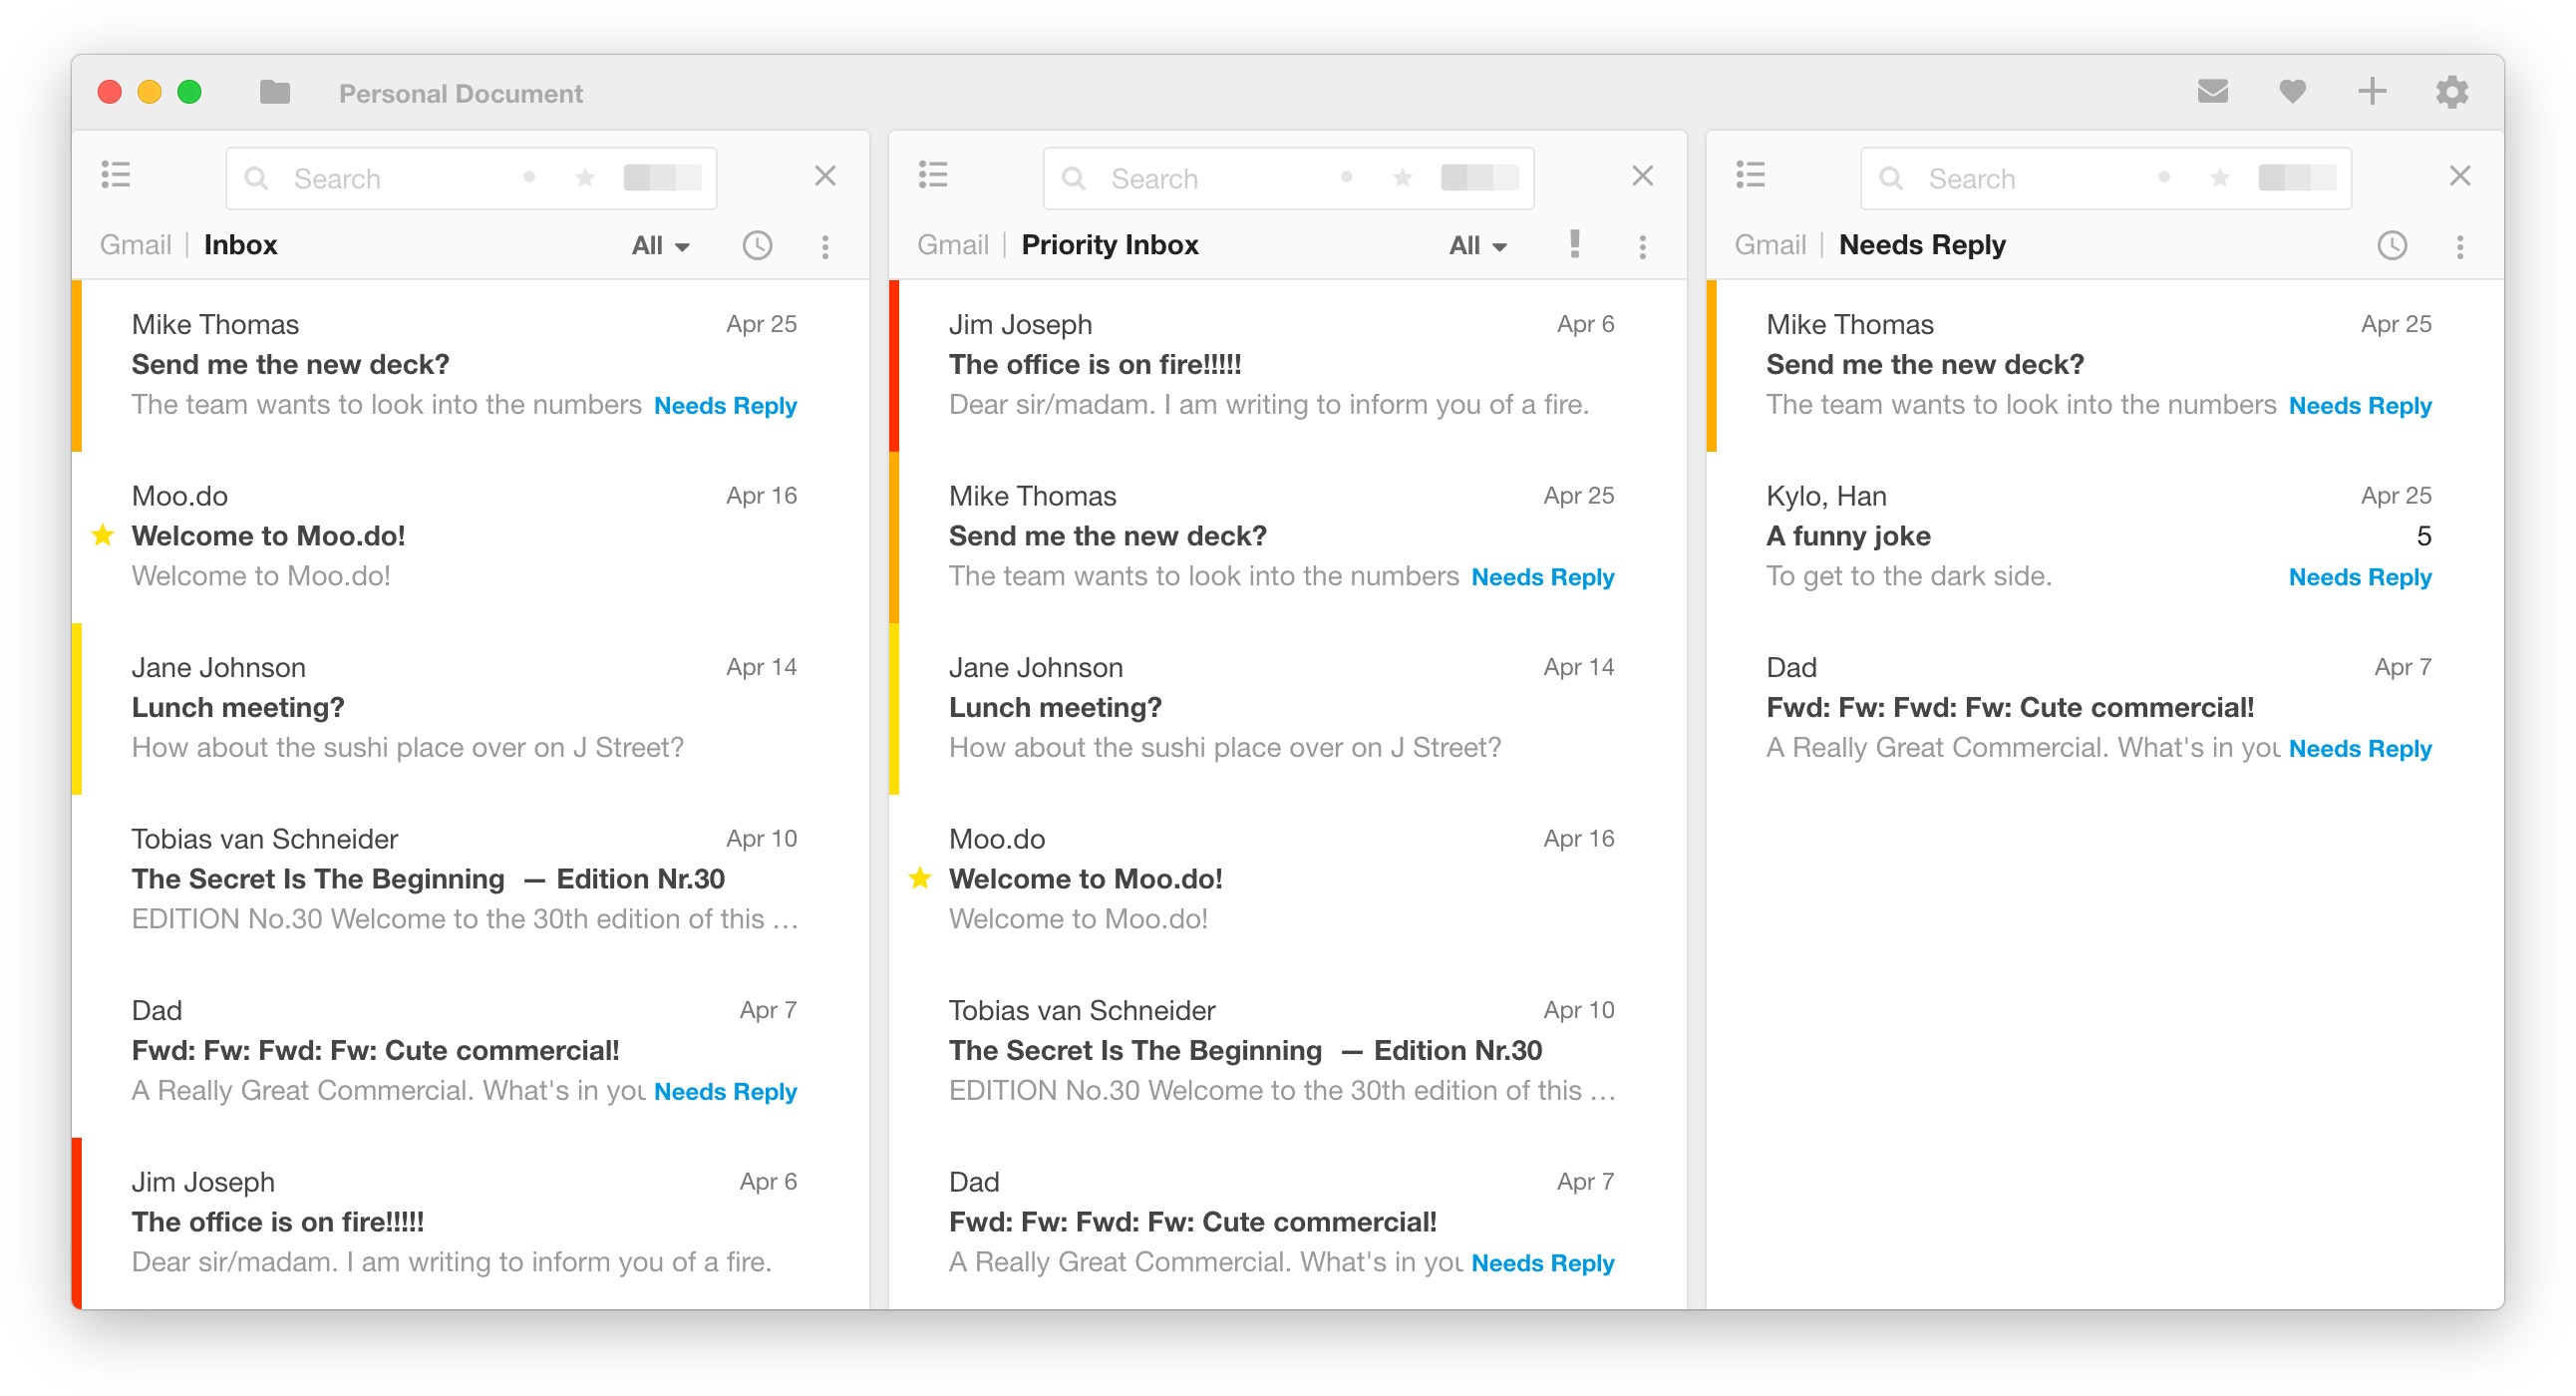Expand the All dropdown in Inbox pane
This screenshot has height=1396, width=2576.
(x=660, y=246)
